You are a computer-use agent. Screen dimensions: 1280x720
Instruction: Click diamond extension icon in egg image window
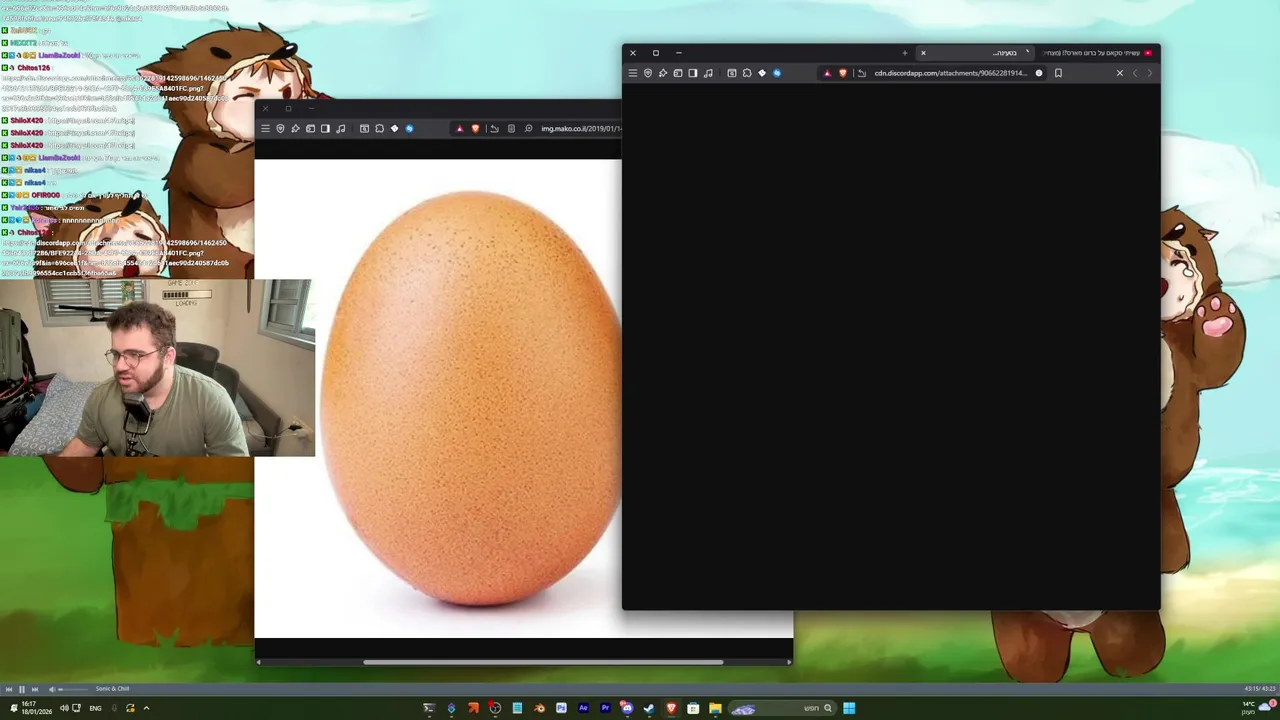click(x=394, y=128)
